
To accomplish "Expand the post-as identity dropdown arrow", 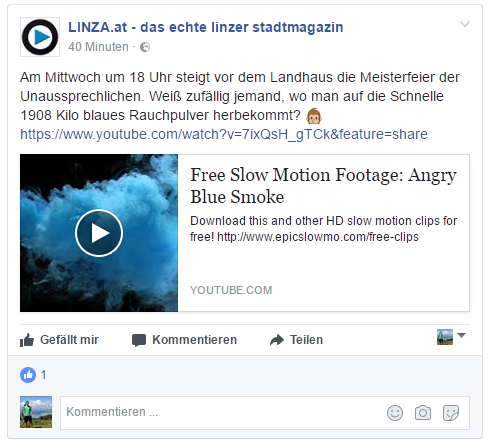I will pyautogui.click(x=461, y=335).
